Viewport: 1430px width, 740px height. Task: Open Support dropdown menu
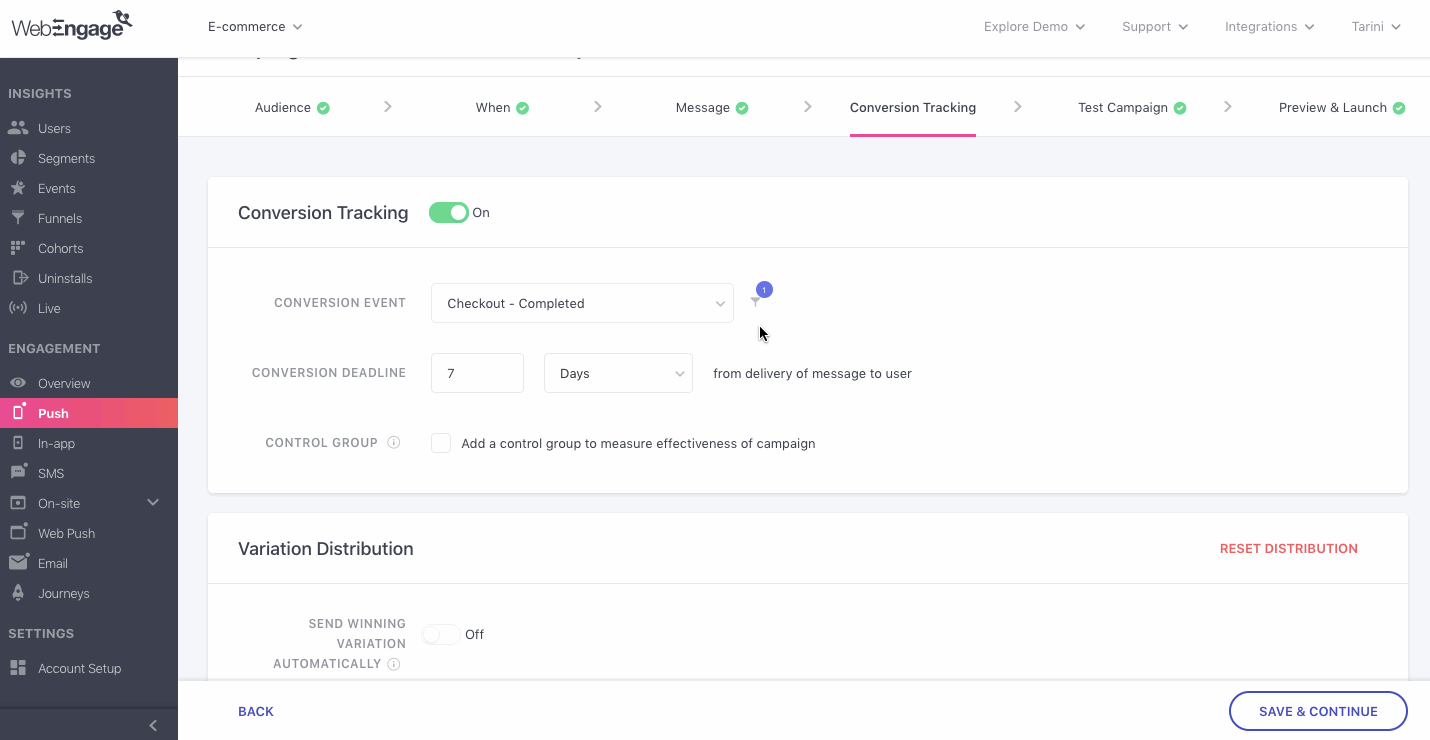click(1155, 27)
